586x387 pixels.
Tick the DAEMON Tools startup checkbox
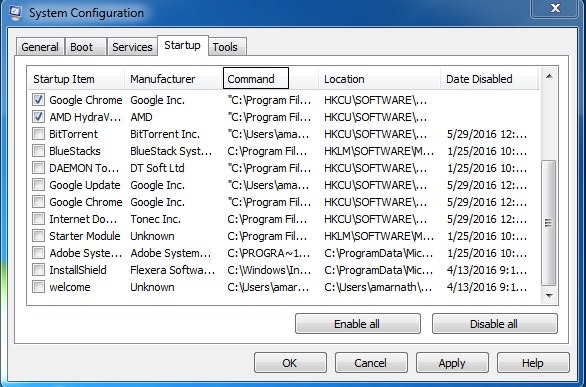38,168
